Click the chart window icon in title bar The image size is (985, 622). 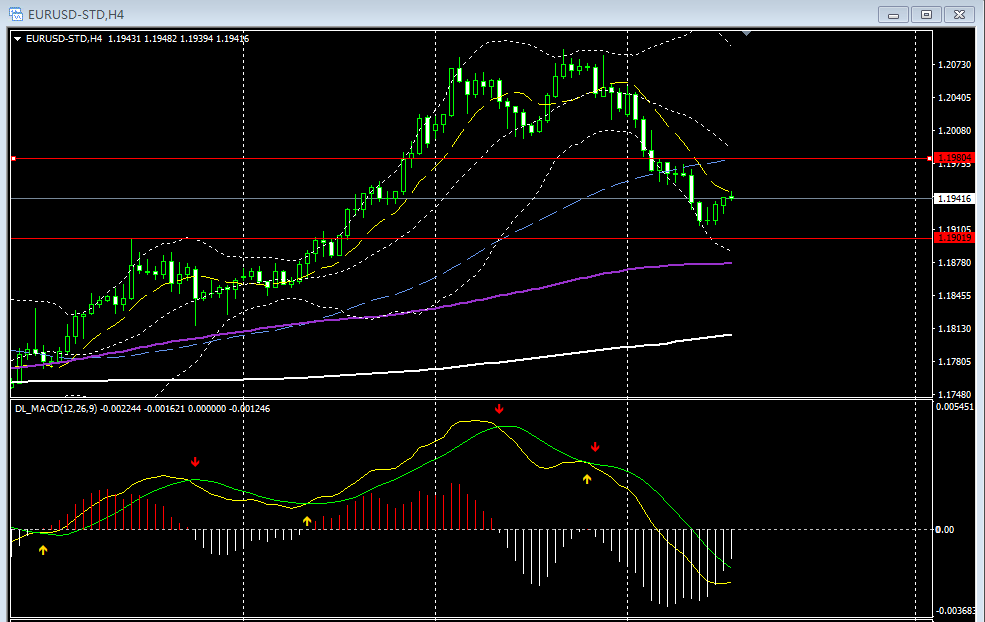coord(16,14)
